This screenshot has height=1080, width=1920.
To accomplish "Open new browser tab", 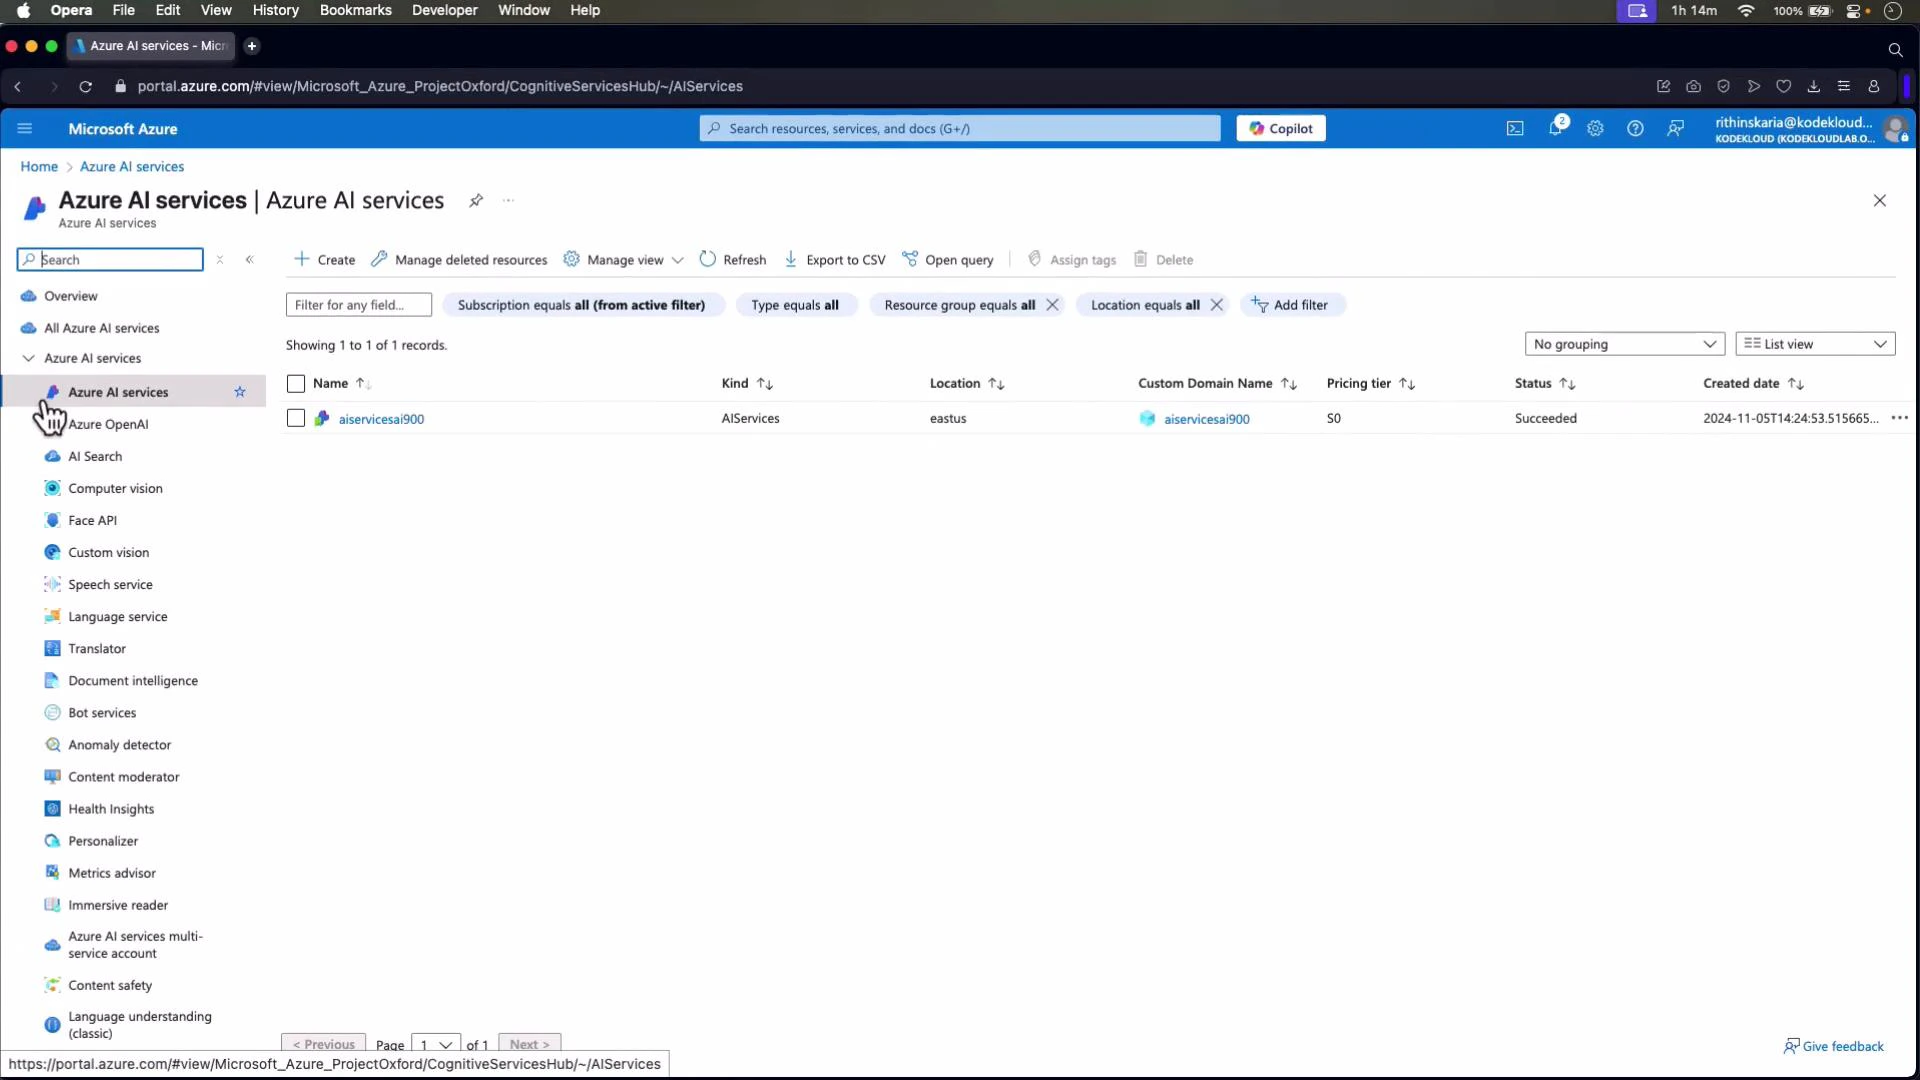I will tap(252, 46).
